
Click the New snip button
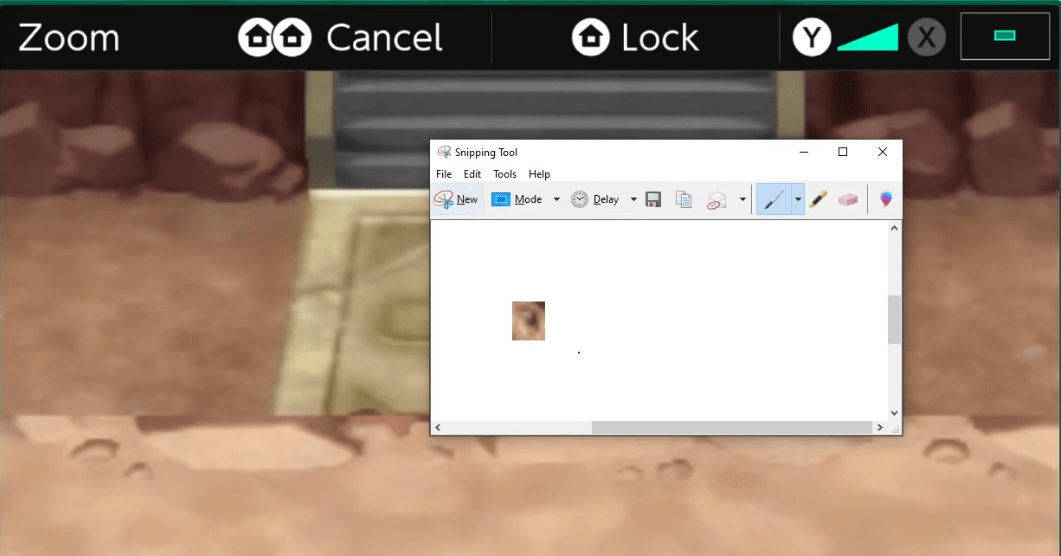tap(457, 200)
